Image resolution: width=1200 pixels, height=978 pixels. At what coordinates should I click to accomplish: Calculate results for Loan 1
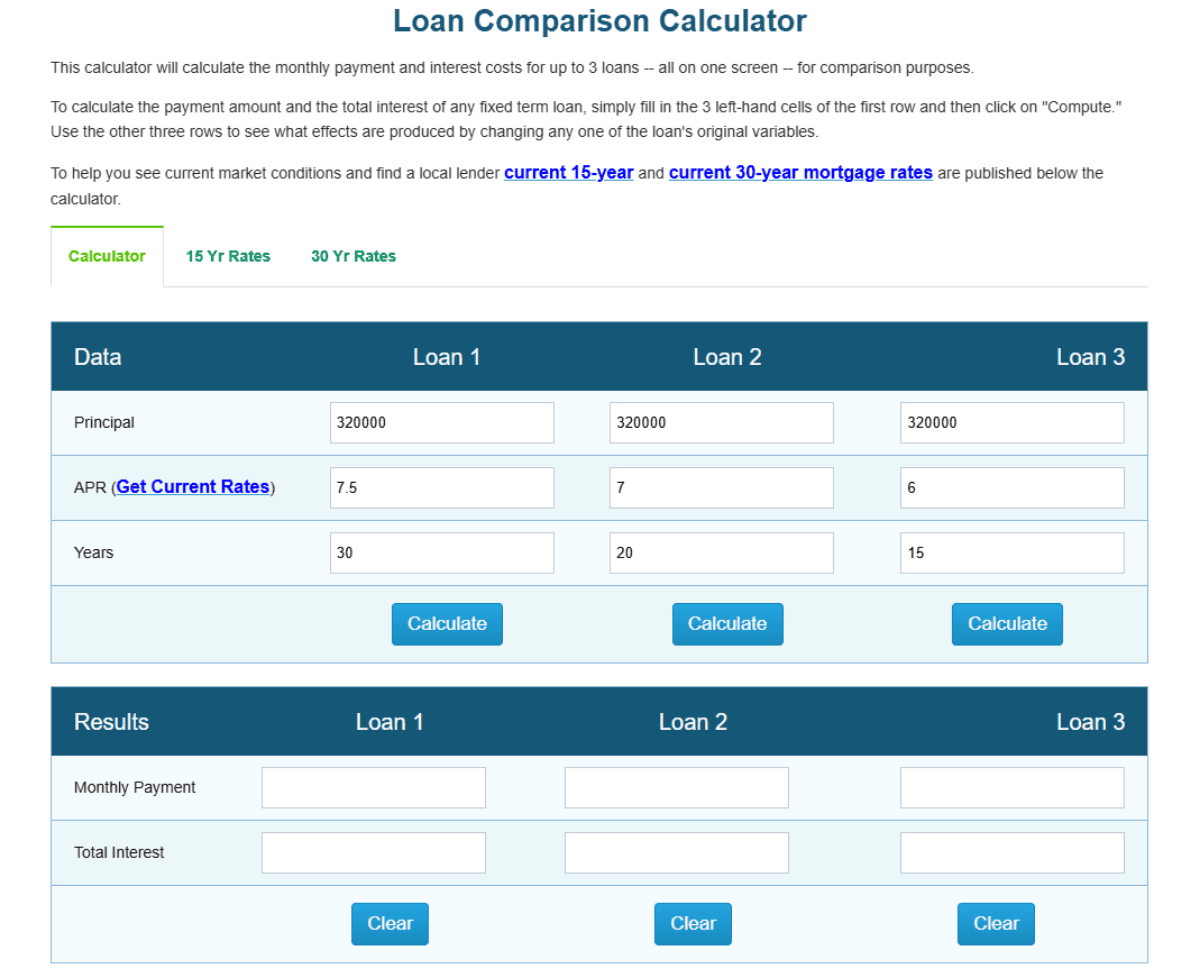click(446, 623)
